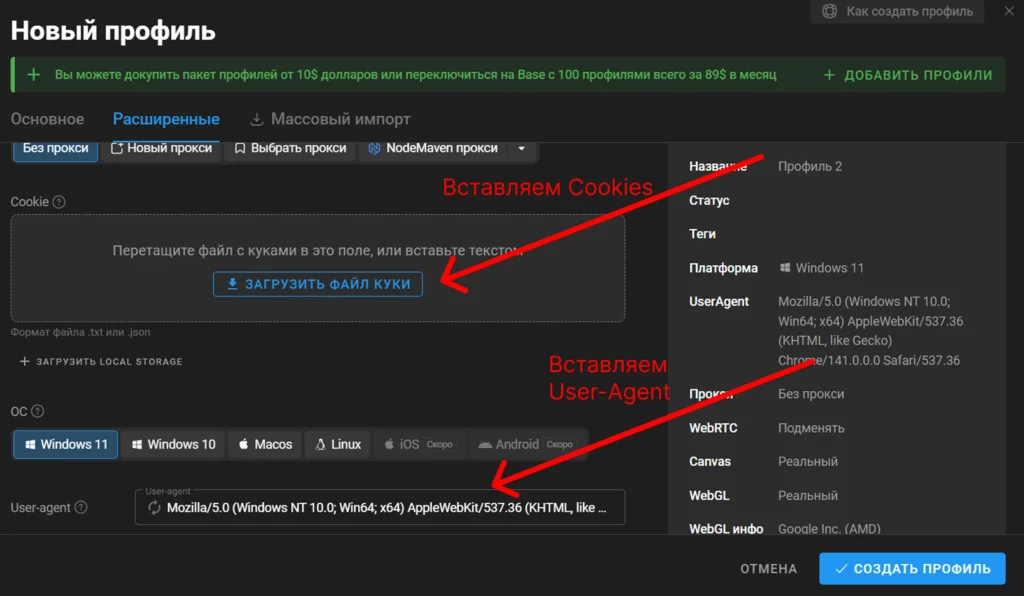Pick Linux as the operating system
Viewport: 1024px width, 596px height.
click(x=338, y=444)
